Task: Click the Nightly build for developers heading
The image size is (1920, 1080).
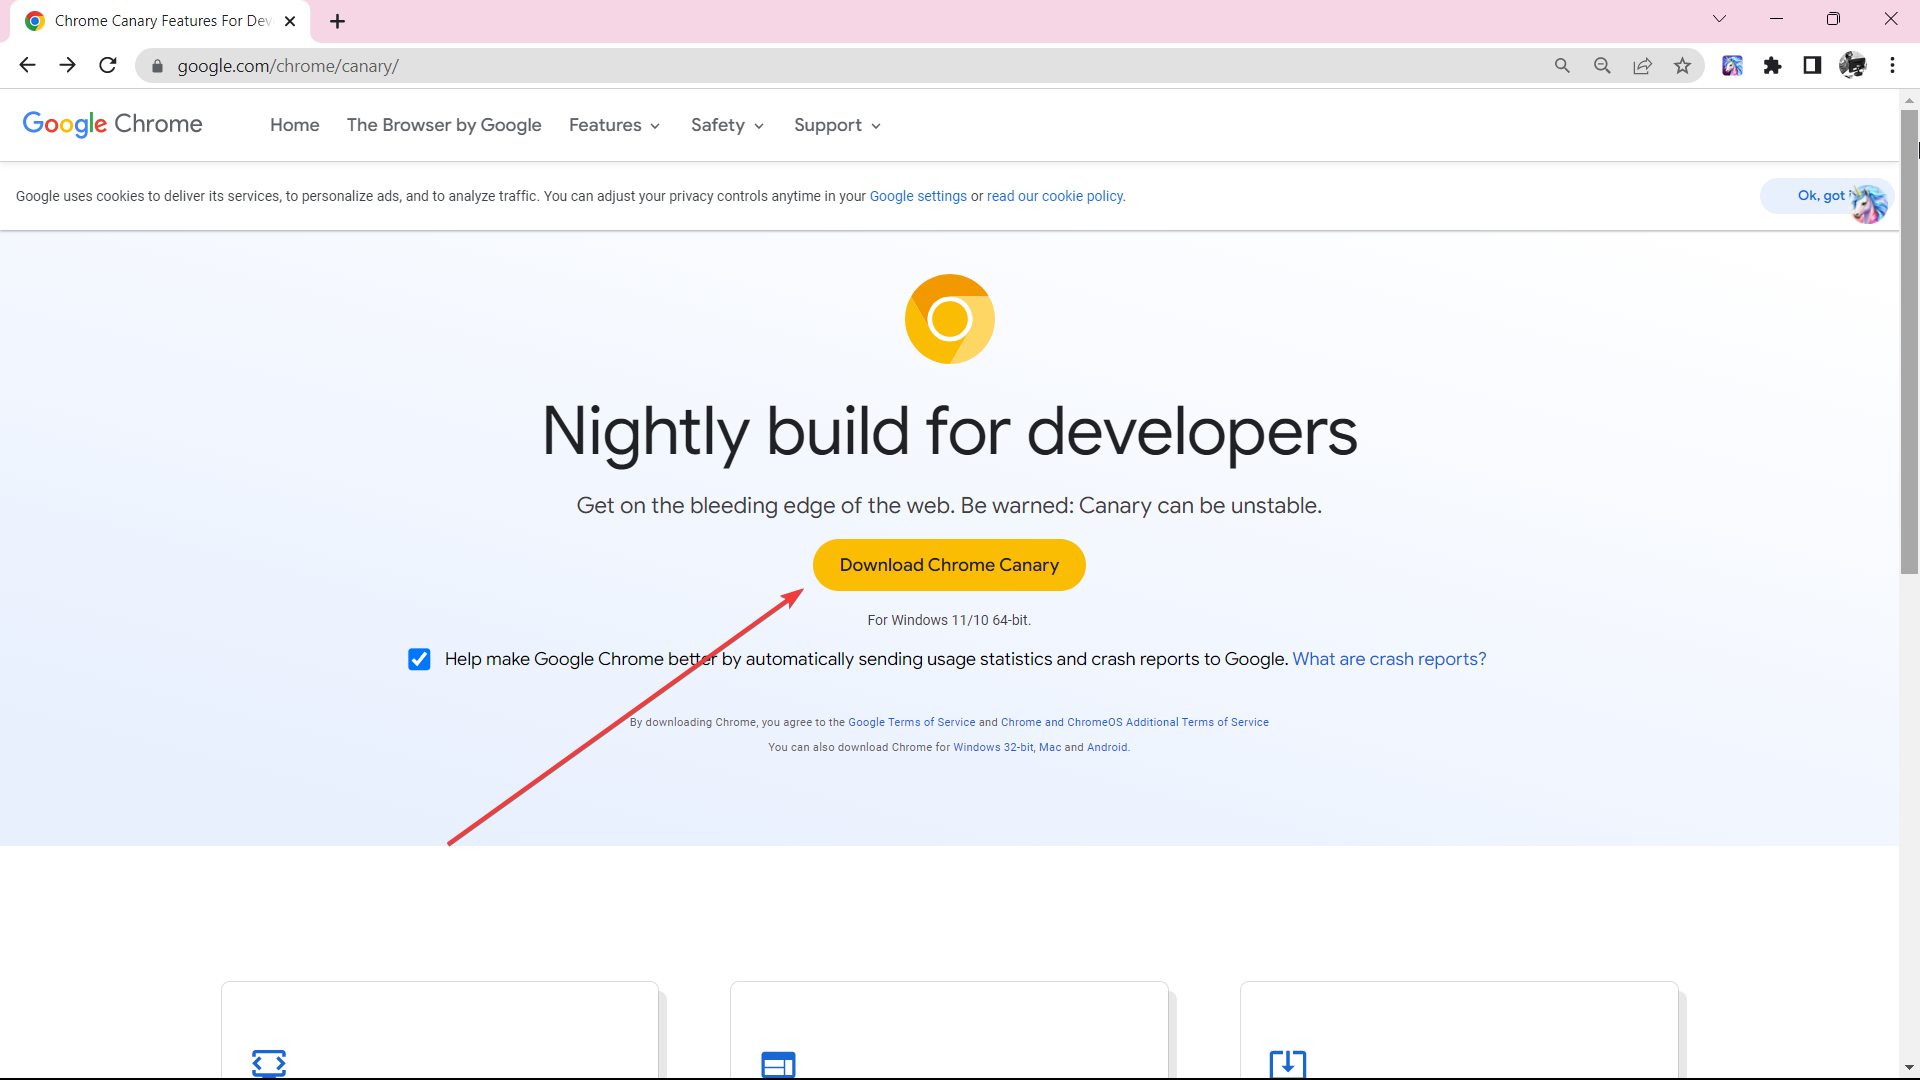Action: tap(949, 432)
